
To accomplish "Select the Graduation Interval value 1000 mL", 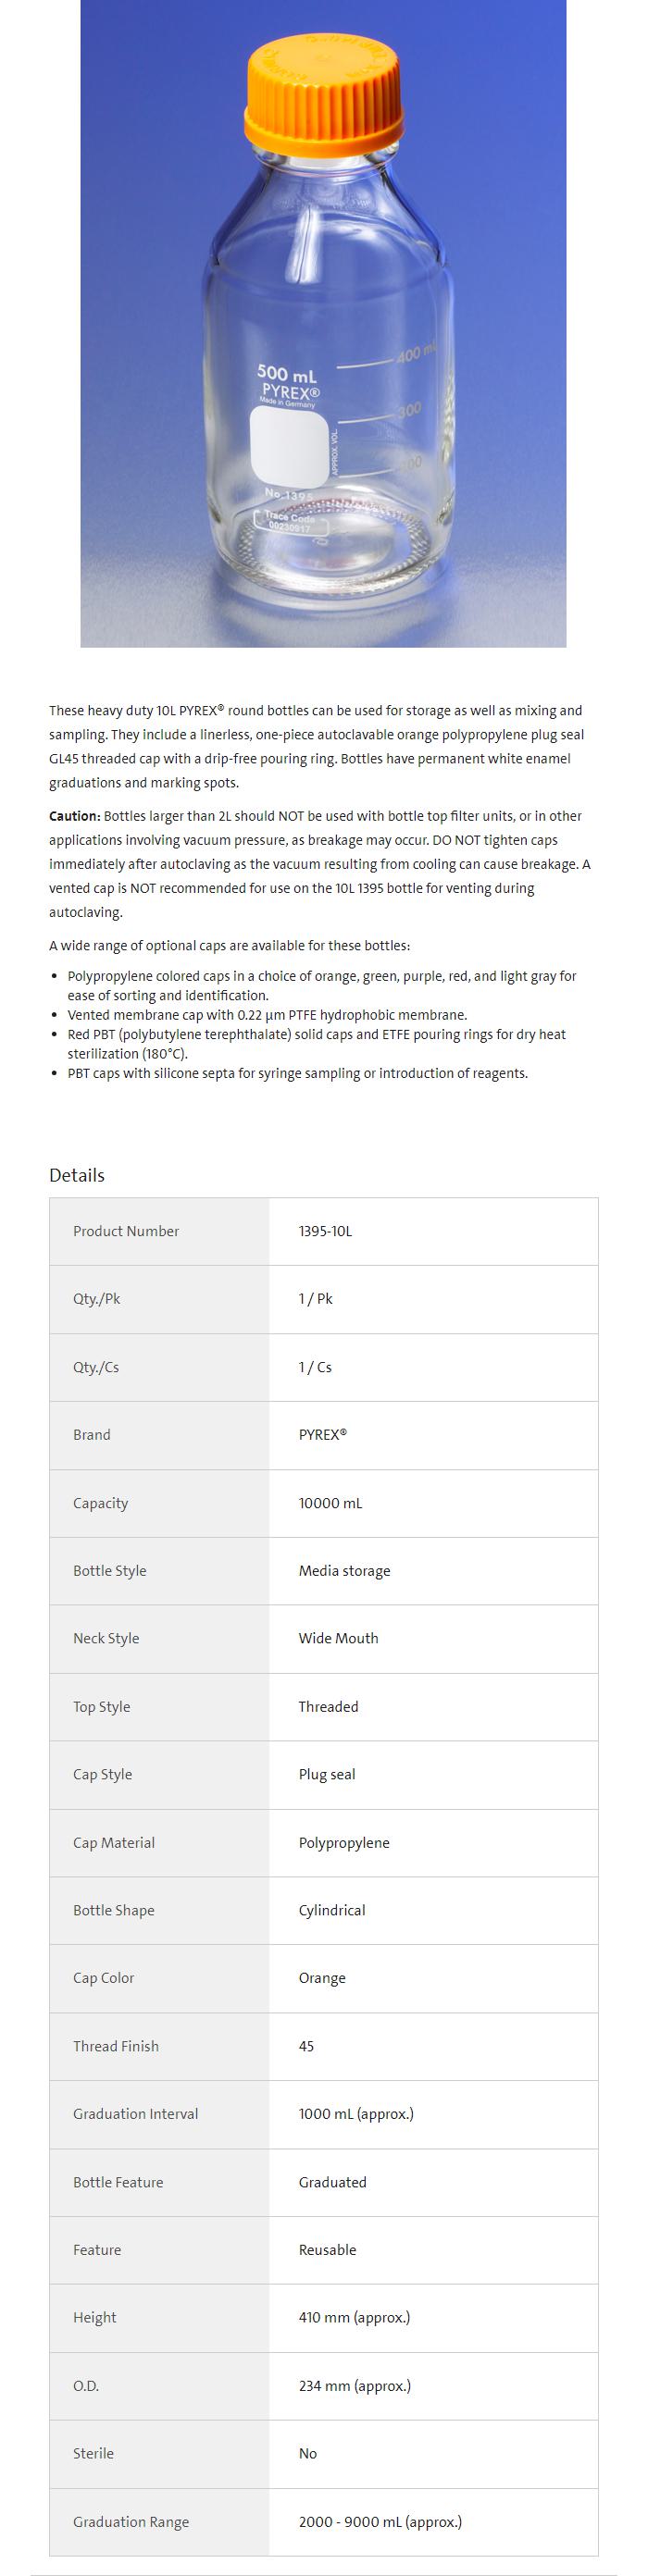I will pos(356,2113).
